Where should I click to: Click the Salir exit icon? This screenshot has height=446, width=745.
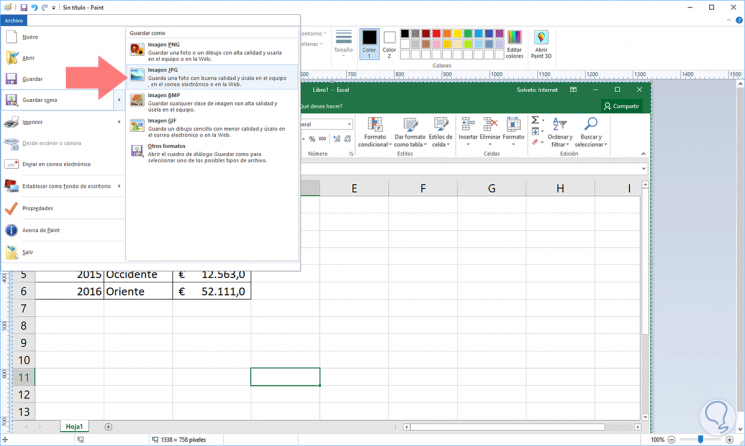click(x=12, y=252)
